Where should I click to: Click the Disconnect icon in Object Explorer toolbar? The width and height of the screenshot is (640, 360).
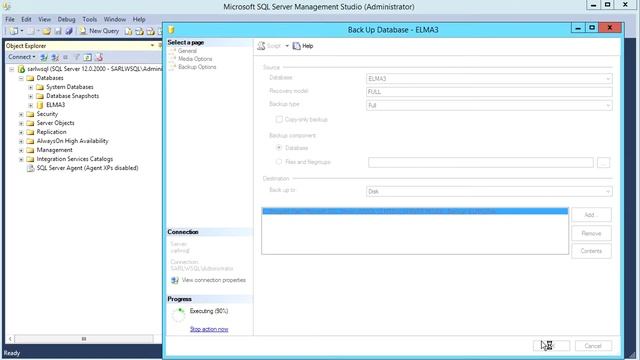click(x=55, y=57)
